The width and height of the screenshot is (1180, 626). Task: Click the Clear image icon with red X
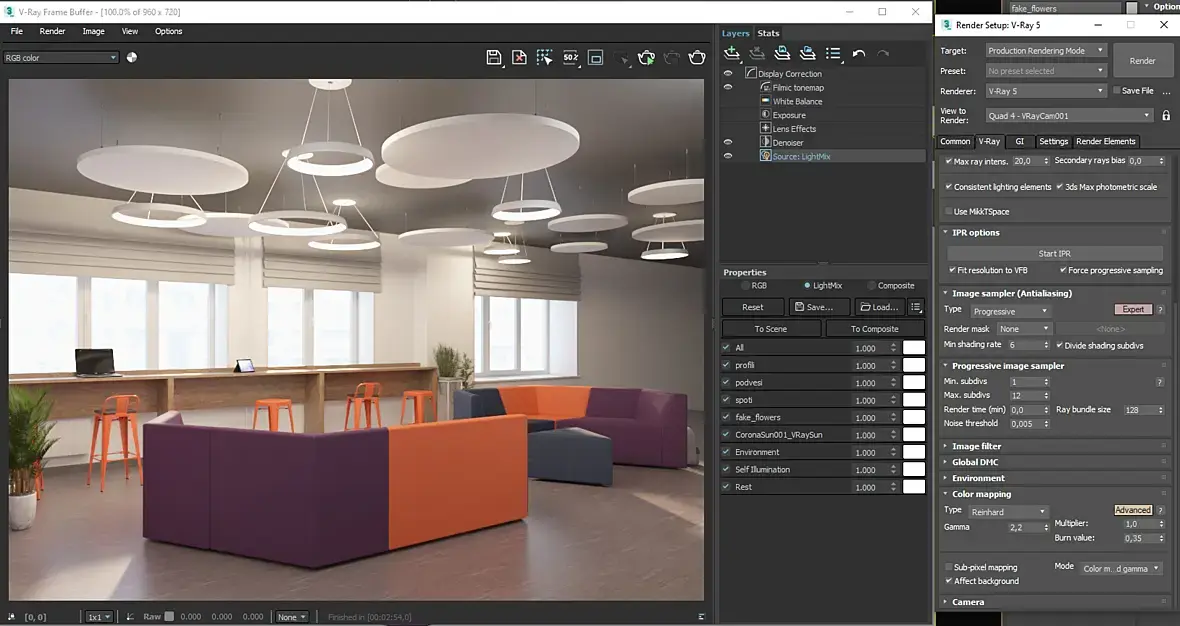tap(519, 57)
